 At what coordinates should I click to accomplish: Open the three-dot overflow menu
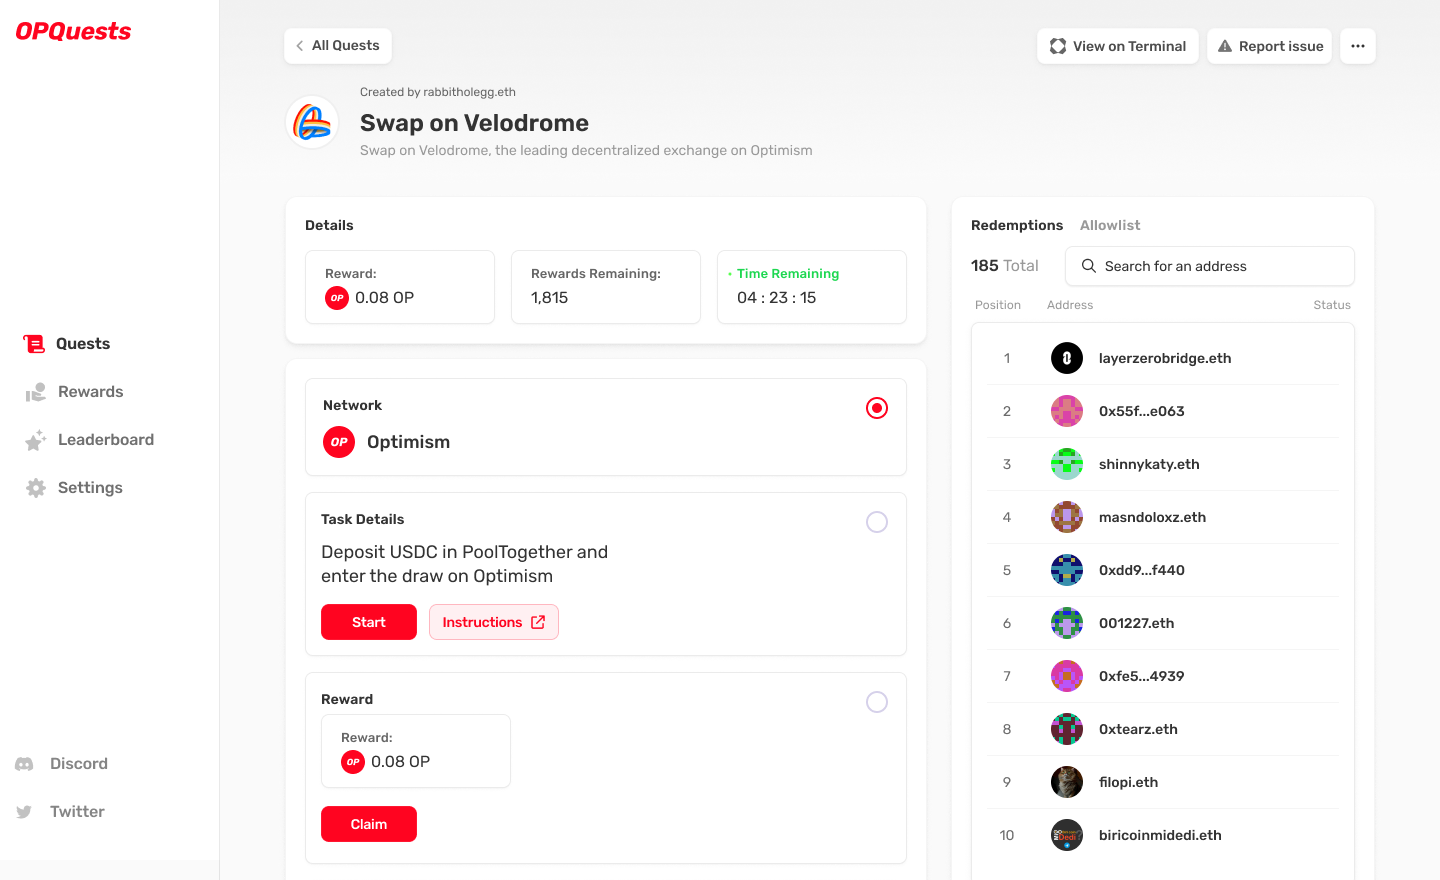pyautogui.click(x=1357, y=45)
